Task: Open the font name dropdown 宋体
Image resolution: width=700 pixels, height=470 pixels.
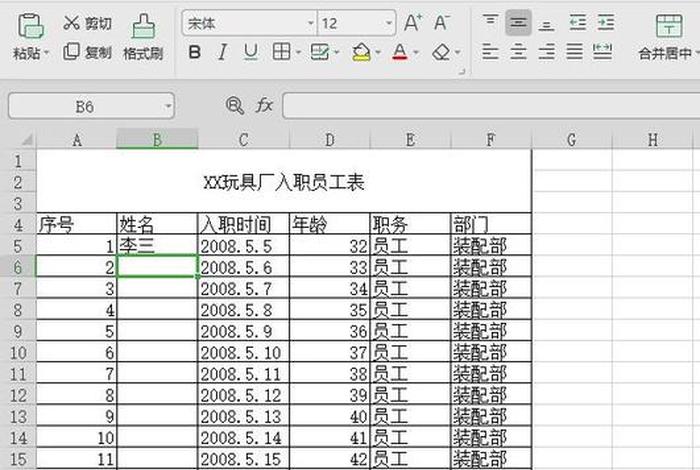Action: point(311,23)
